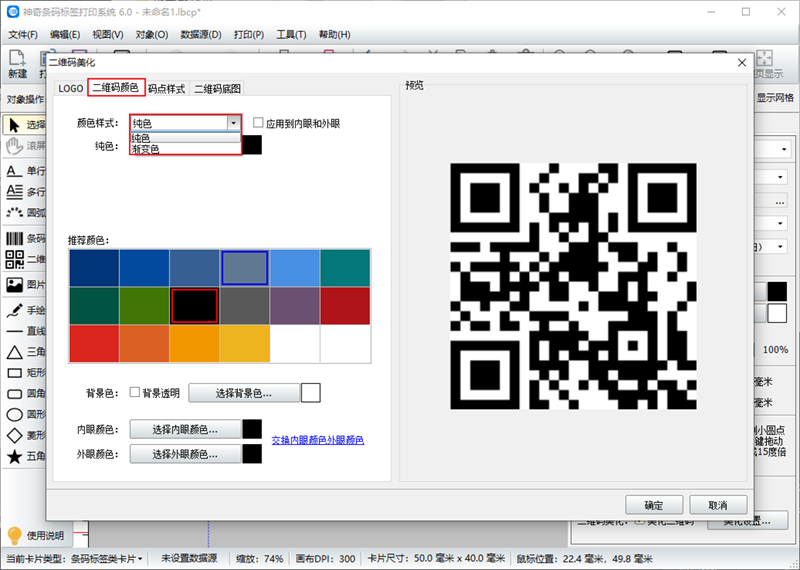The image size is (800, 570).
Task: Choose the picture tool icon
Action: click(x=14, y=284)
